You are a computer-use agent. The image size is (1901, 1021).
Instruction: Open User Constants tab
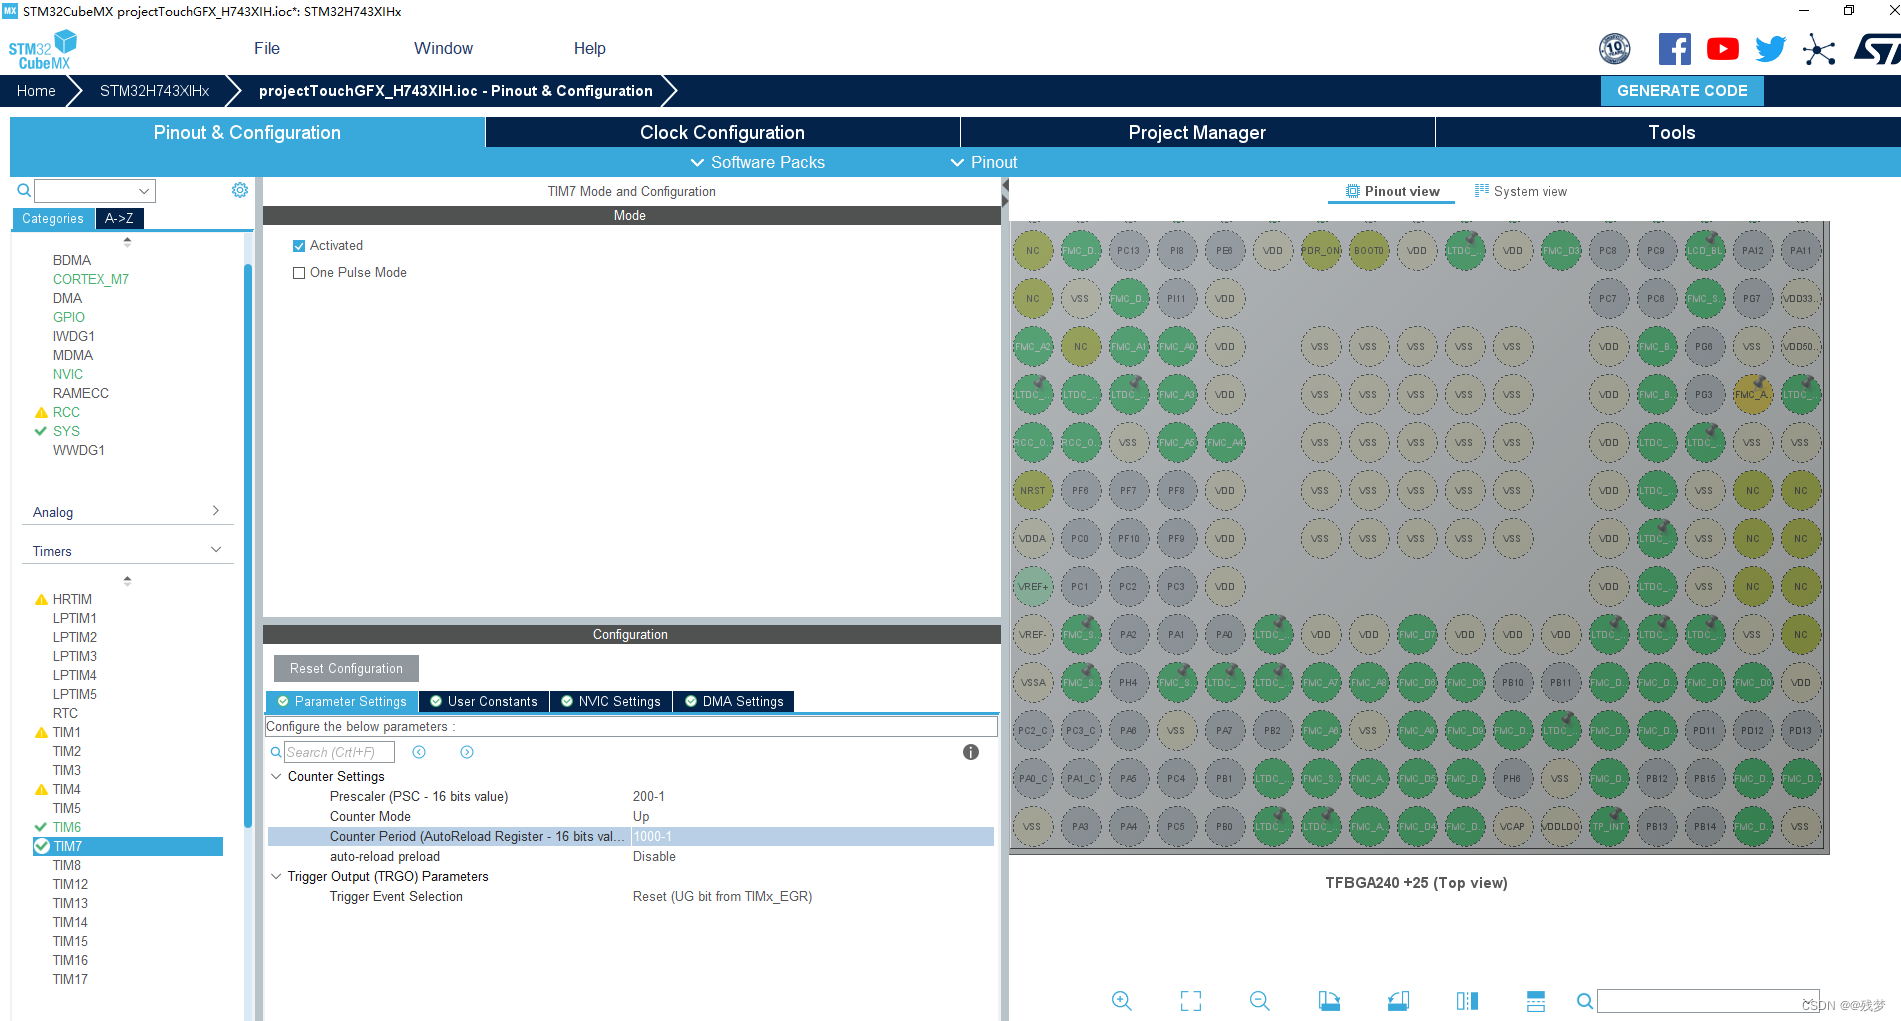tap(484, 701)
